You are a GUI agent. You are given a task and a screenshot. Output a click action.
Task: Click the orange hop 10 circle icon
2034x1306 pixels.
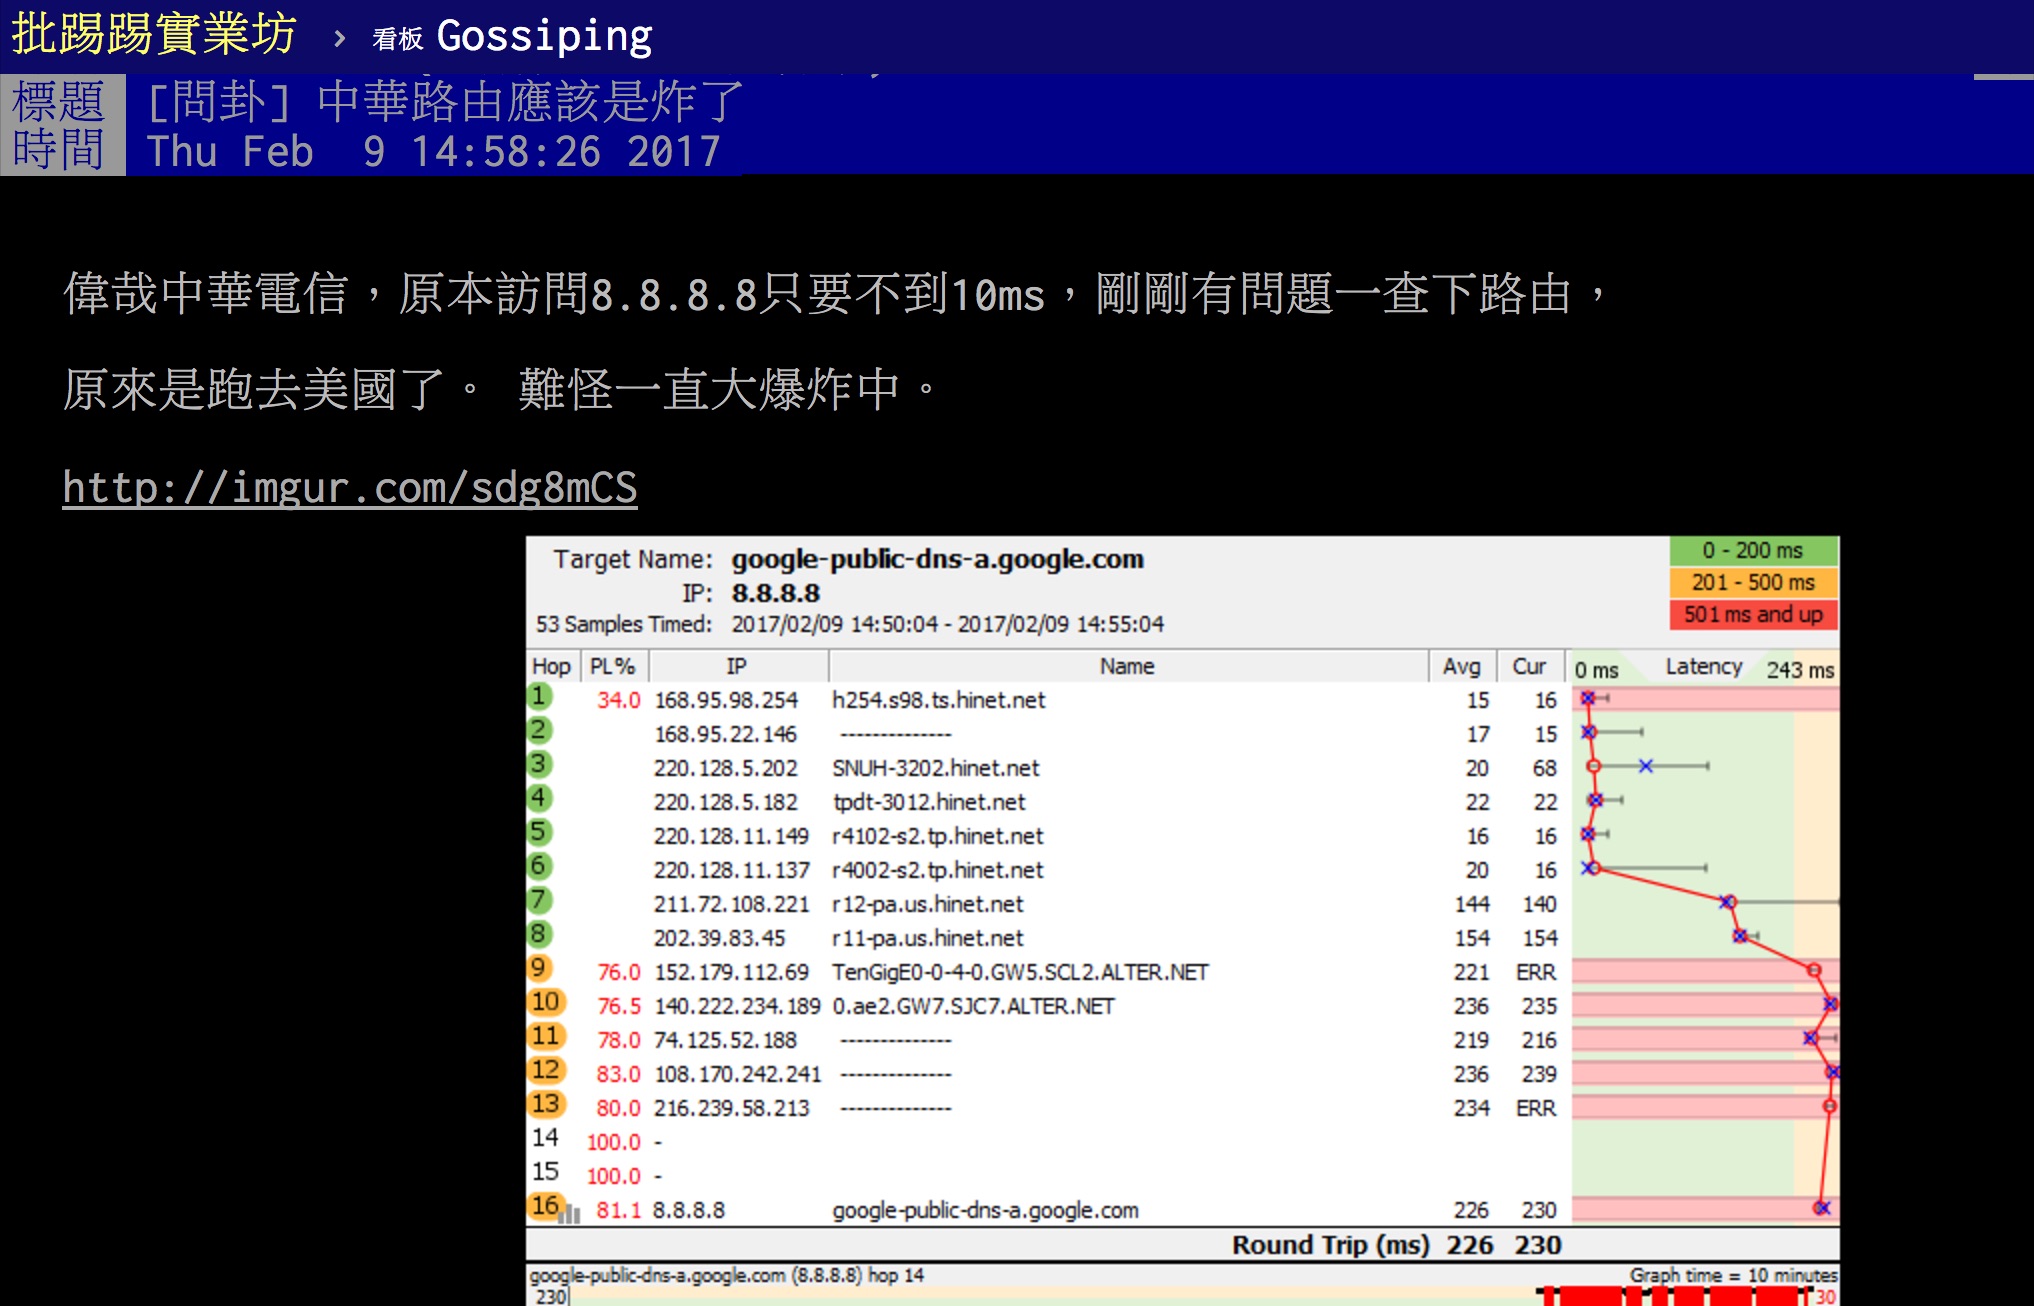point(546,1003)
